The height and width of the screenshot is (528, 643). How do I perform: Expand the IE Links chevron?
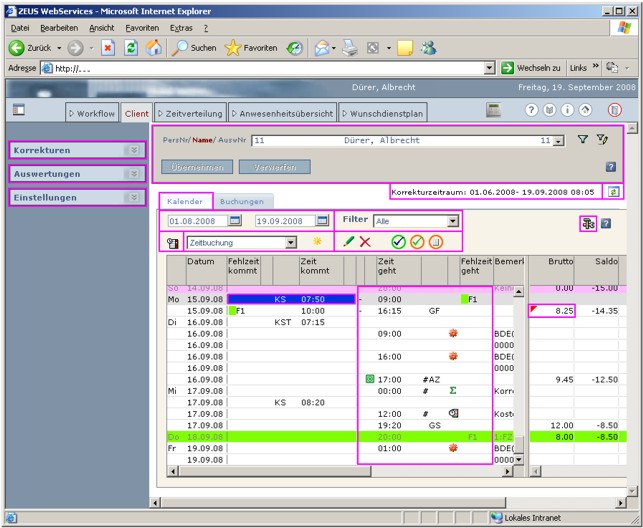coord(596,66)
